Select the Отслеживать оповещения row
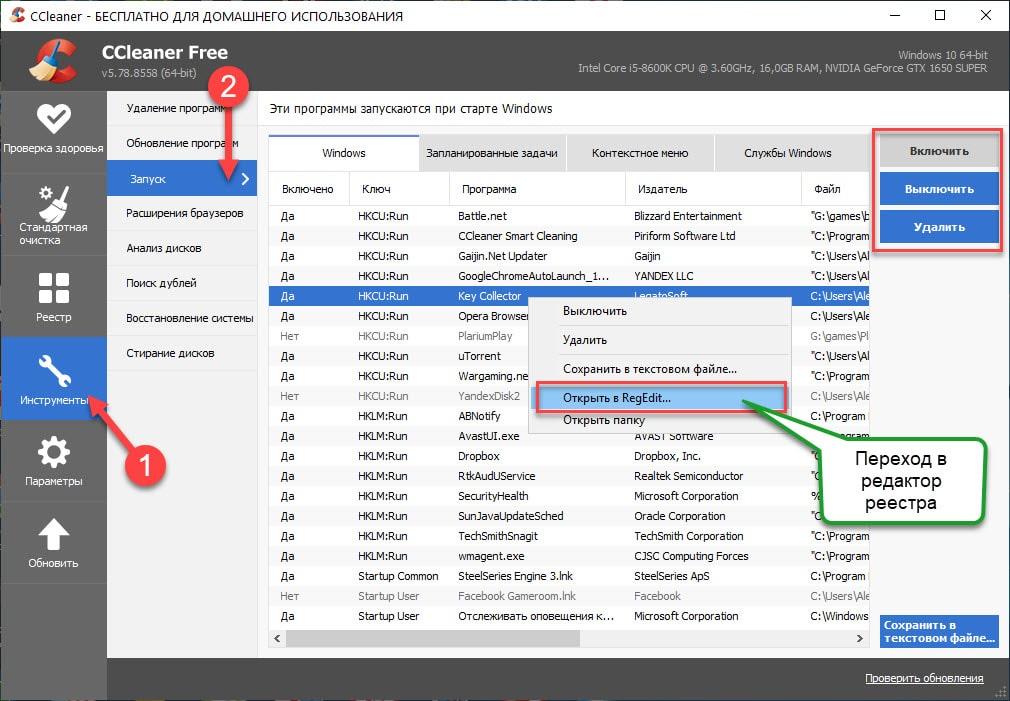 [x=569, y=616]
